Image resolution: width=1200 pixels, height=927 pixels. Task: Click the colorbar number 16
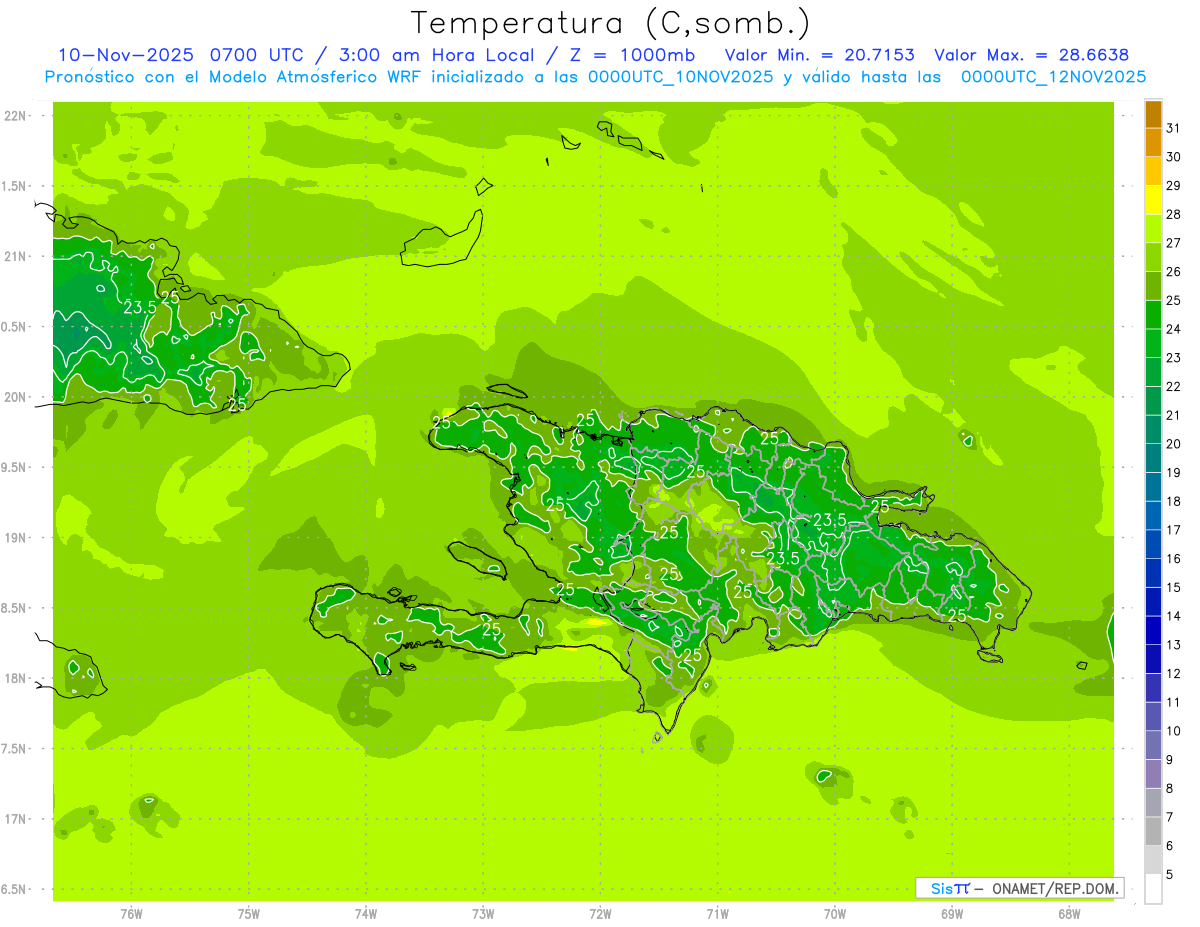click(1173, 559)
